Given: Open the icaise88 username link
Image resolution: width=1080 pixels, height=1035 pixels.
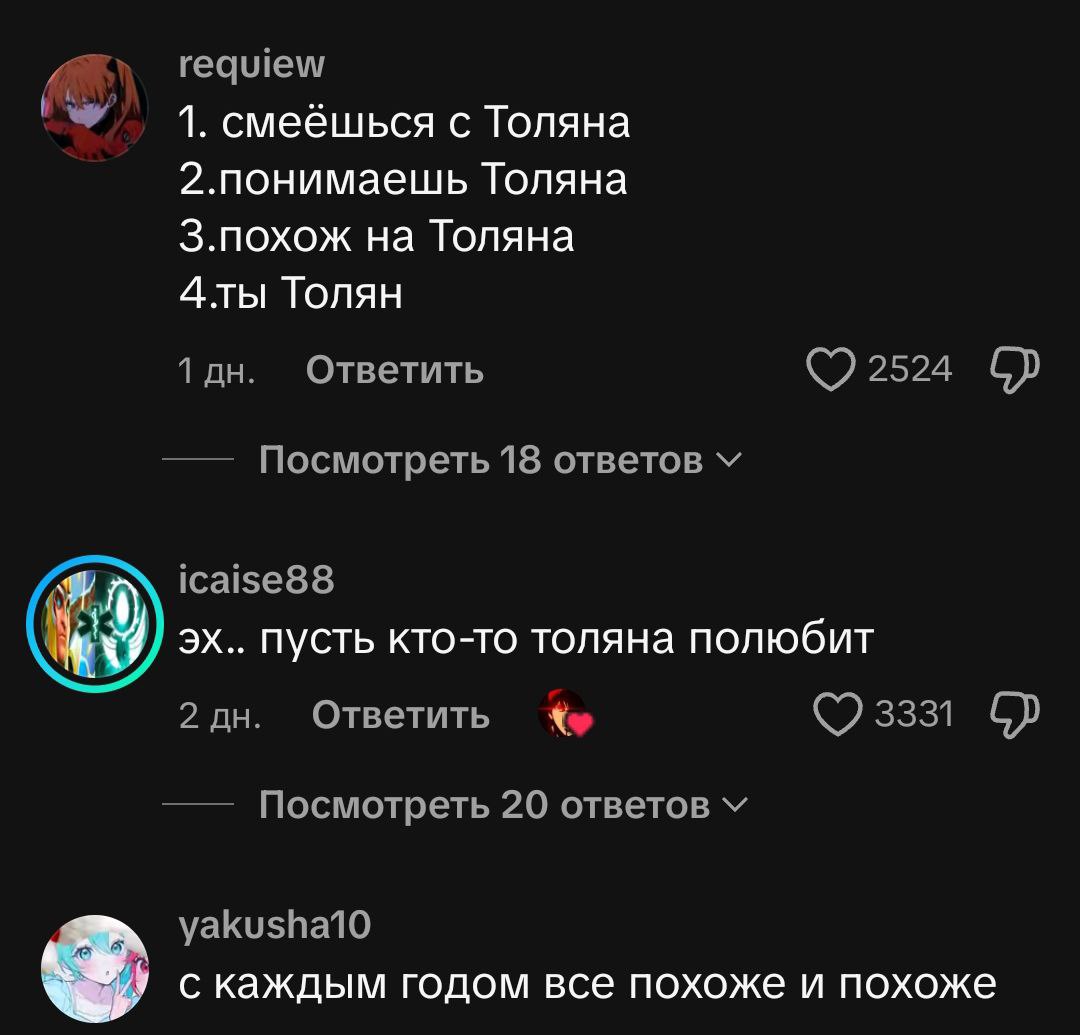Looking at the screenshot, I should tap(256, 579).
